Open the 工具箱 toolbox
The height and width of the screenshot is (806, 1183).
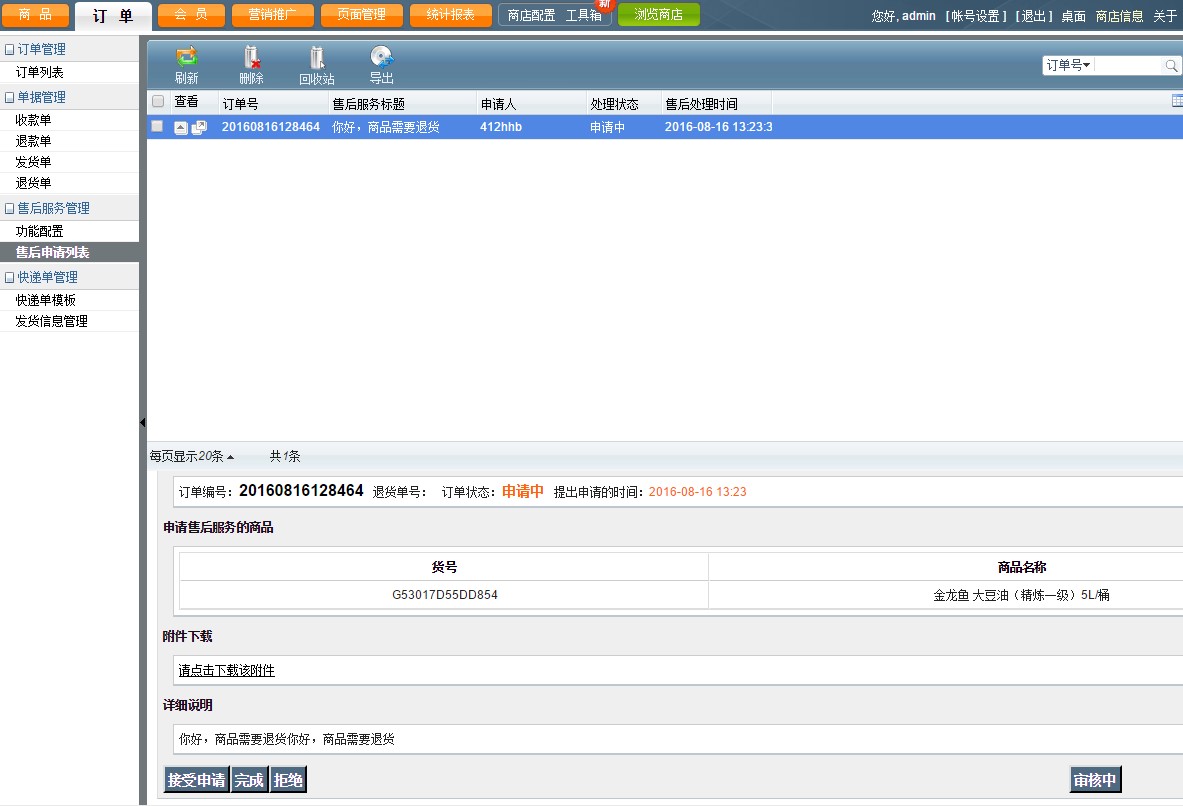pyautogui.click(x=584, y=15)
